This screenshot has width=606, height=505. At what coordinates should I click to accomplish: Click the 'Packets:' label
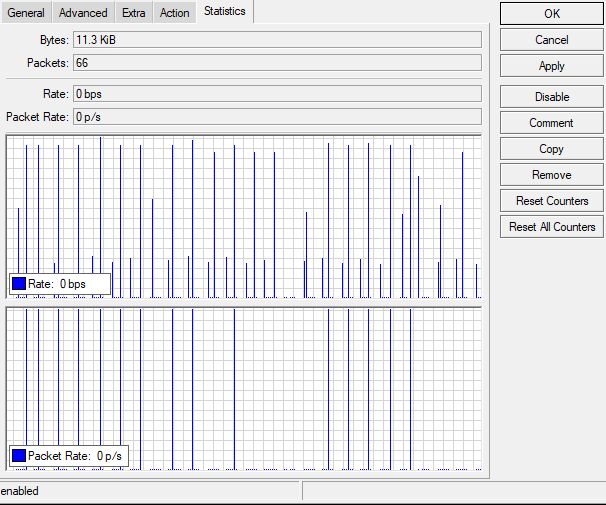tap(48, 63)
